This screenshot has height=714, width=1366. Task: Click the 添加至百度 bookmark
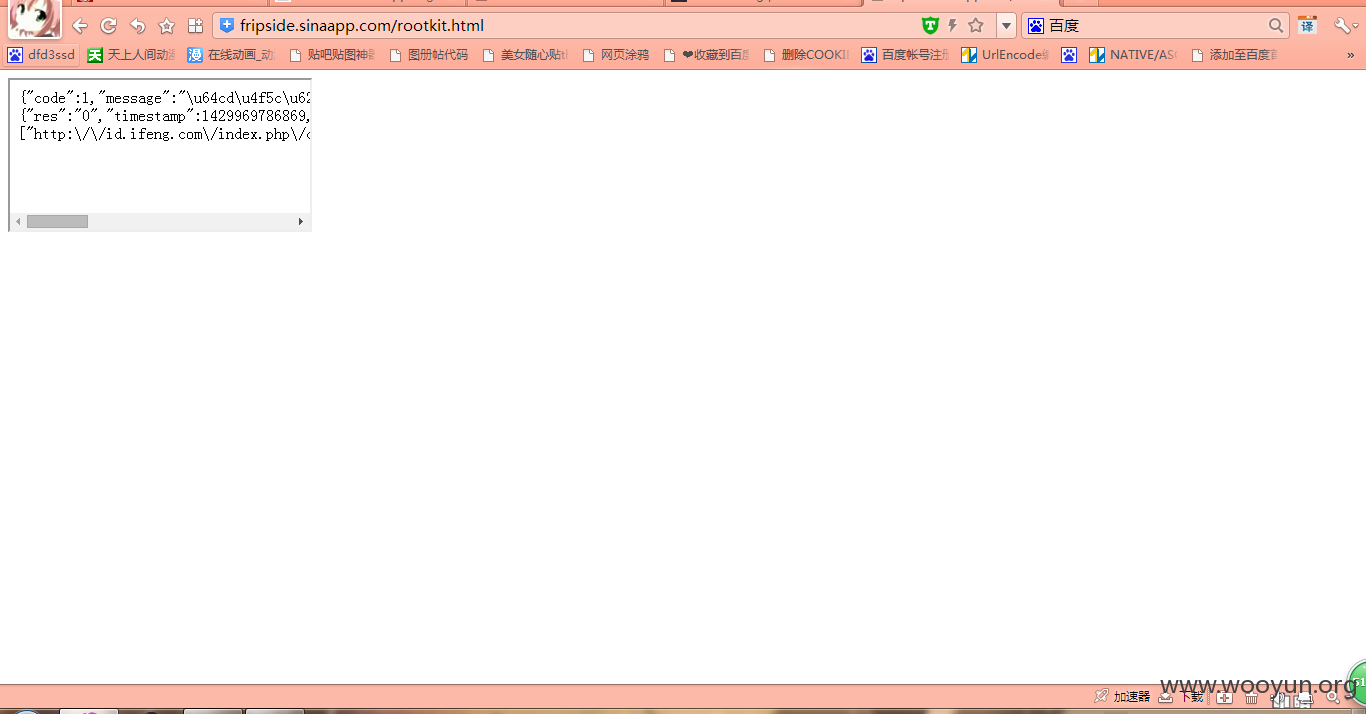[x=1234, y=55]
